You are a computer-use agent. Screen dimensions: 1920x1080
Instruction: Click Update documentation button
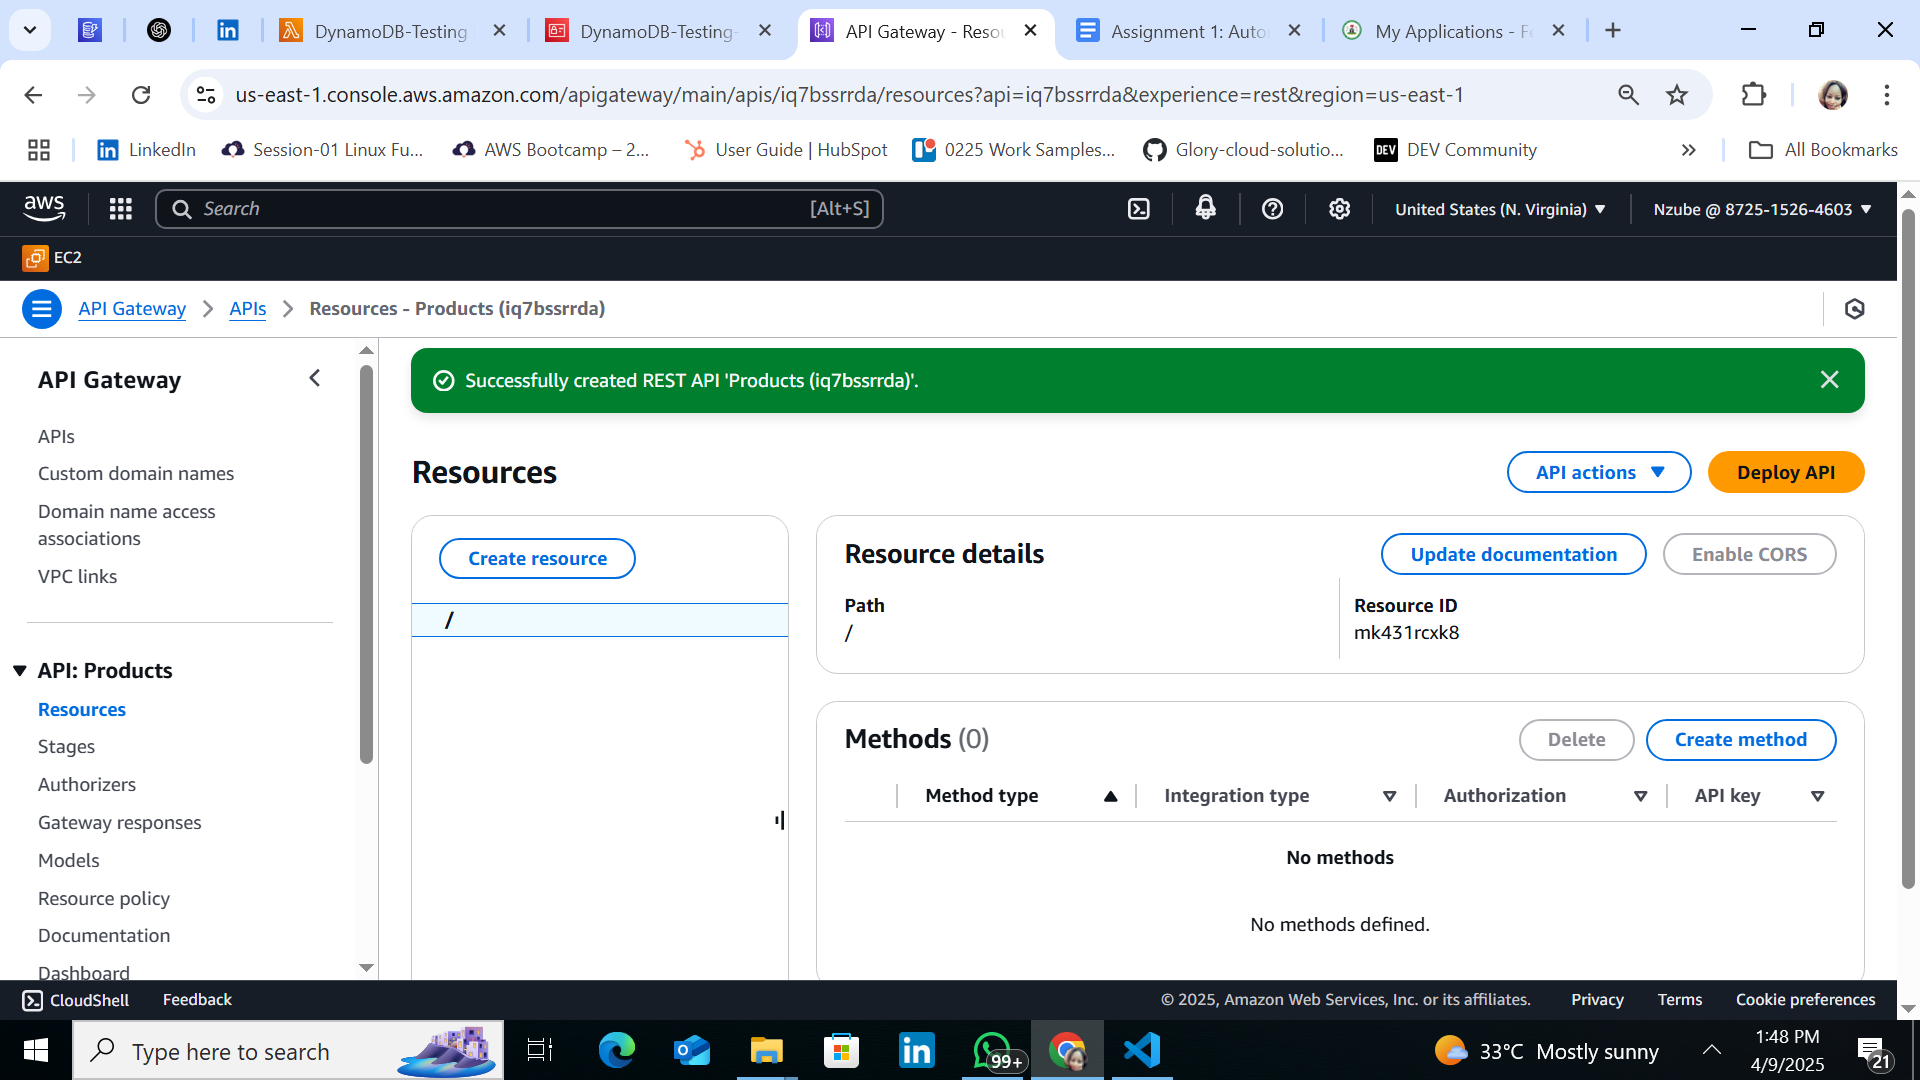1513,555
